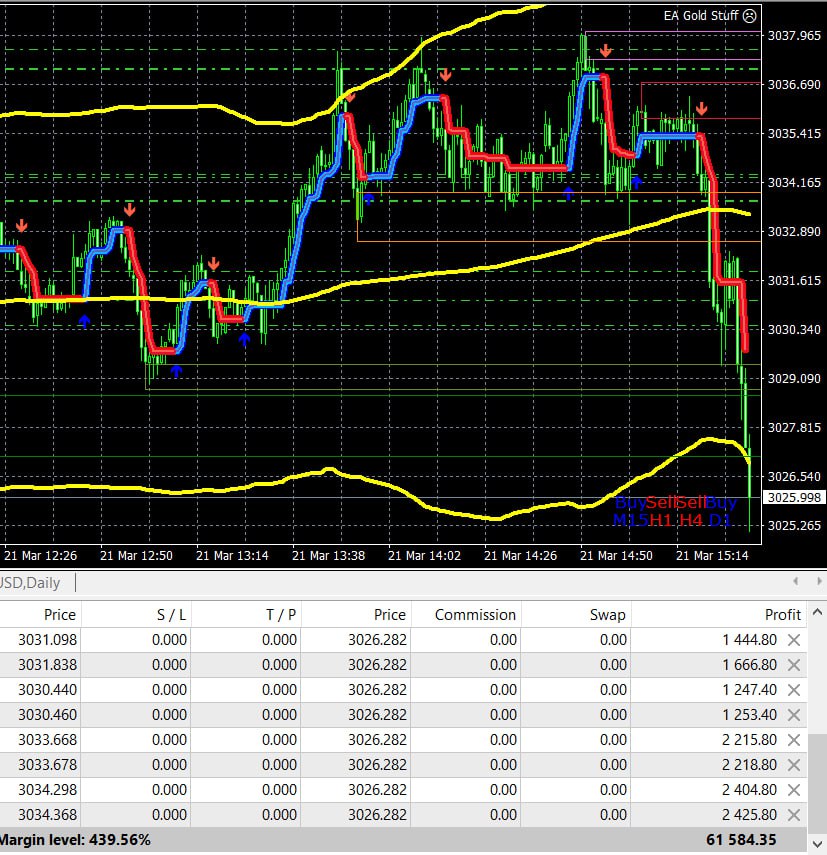Click the down arrow of the trade list scrollbar
Image resolution: width=827 pixels, height=855 pixels.
[817, 844]
